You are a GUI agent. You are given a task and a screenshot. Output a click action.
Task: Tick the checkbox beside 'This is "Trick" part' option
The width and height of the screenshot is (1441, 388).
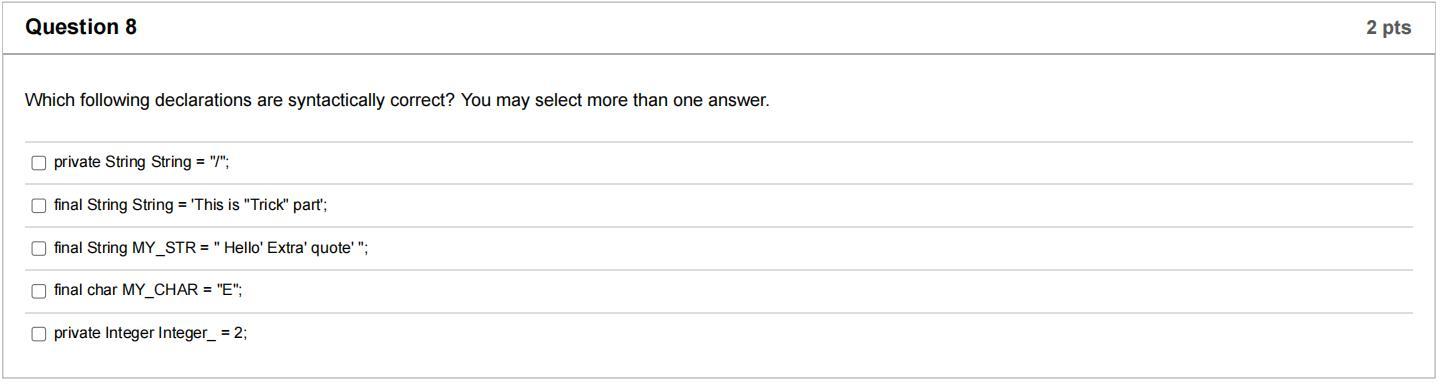tap(39, 206)
